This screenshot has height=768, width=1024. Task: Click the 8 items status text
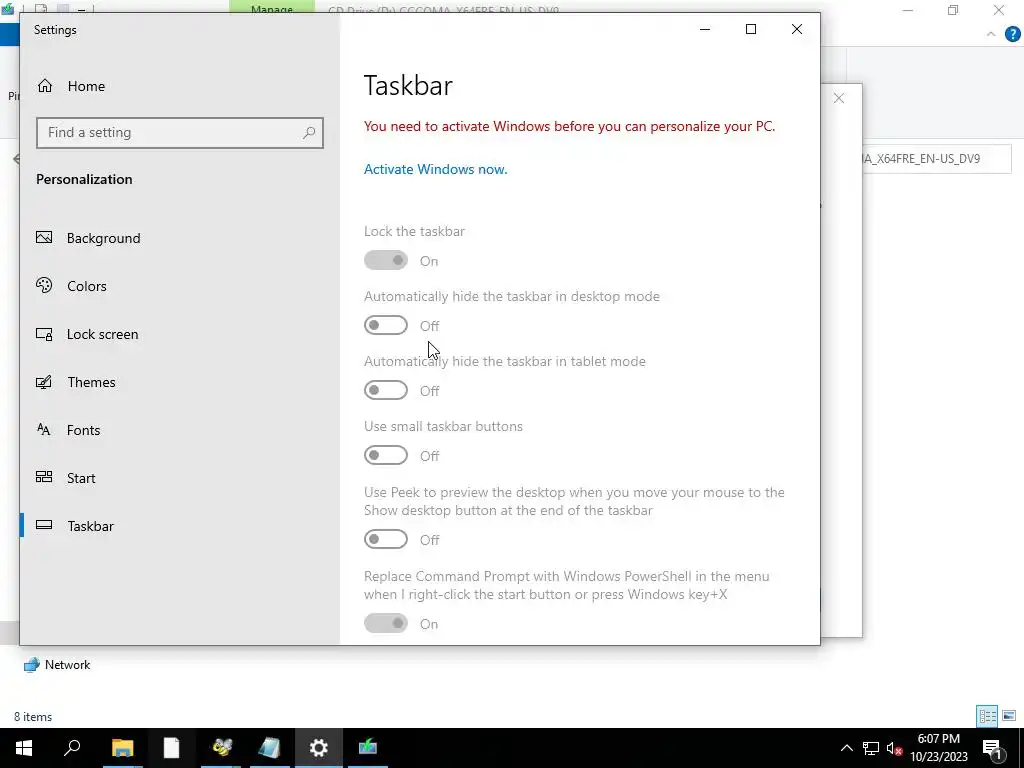[x=33, y=717]
